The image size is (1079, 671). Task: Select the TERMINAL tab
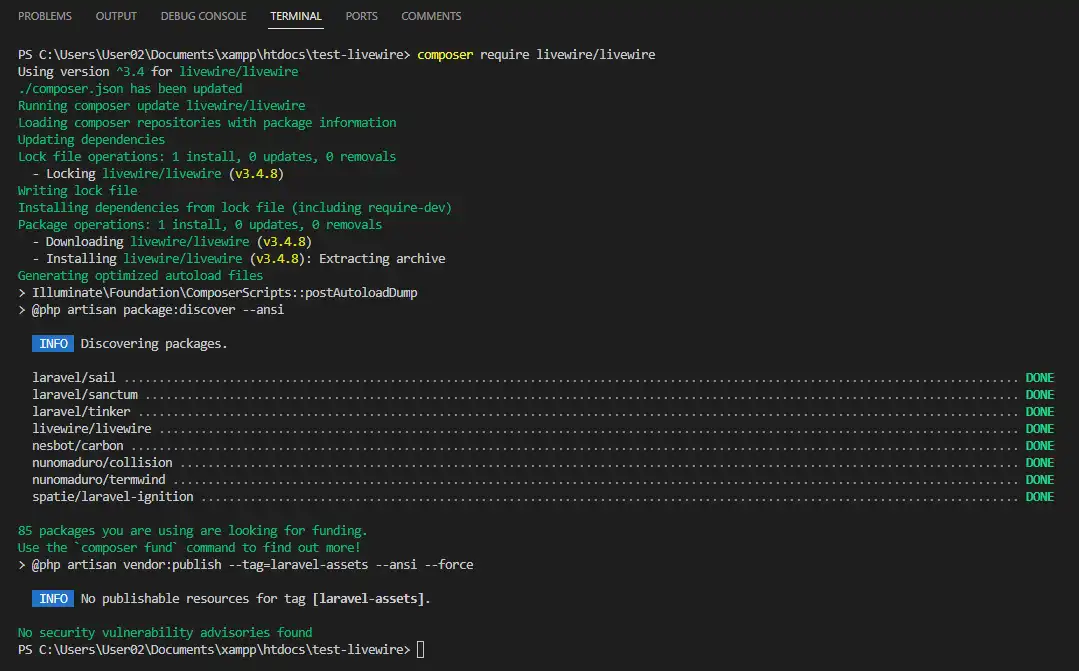[x=296, y=16]
